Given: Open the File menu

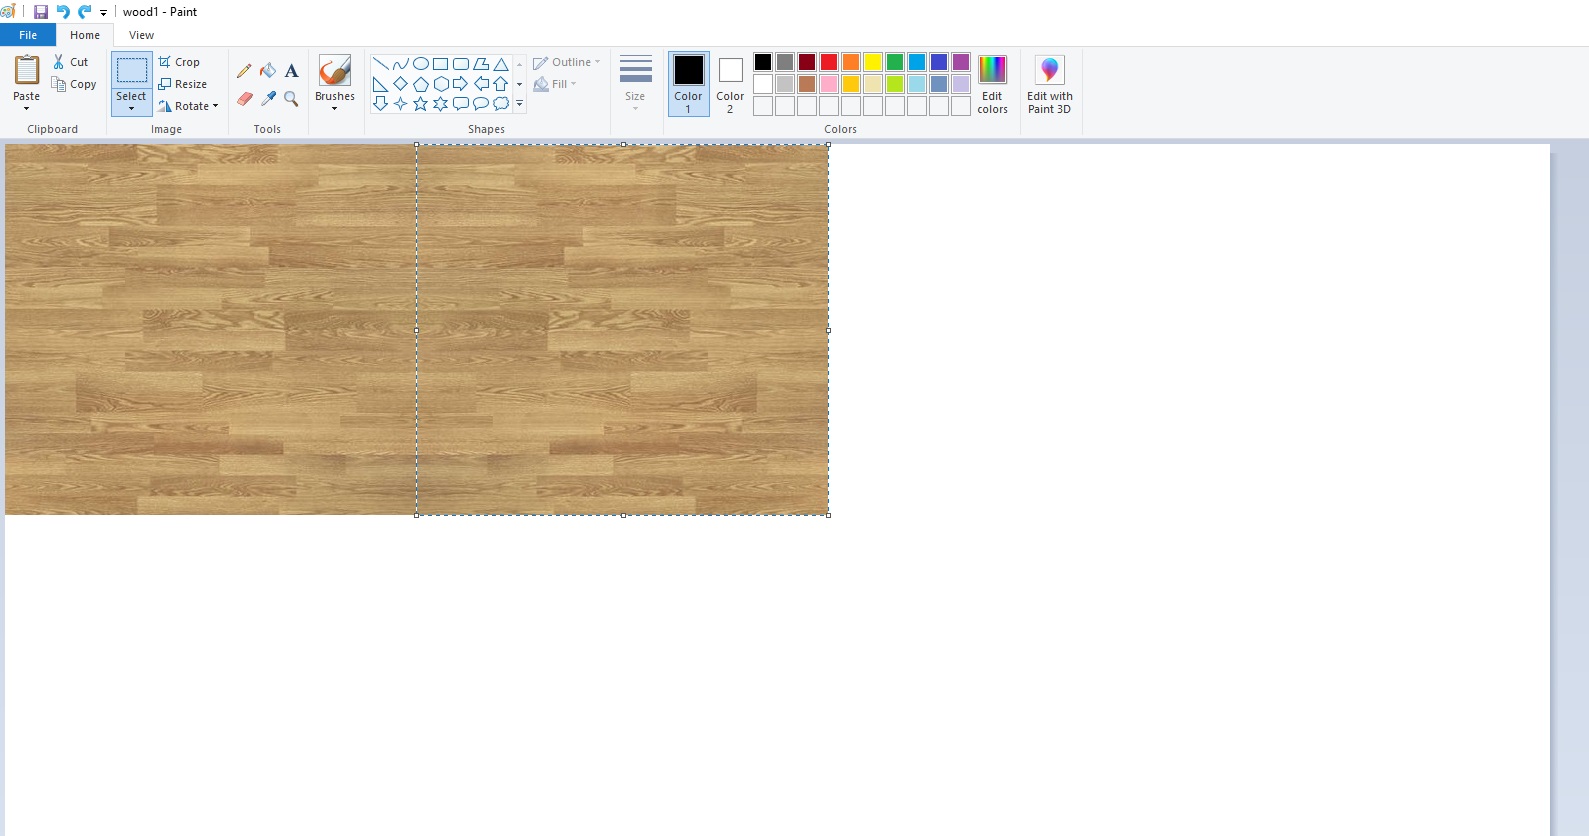Looking at the screenshot, I should click(28, 35).
